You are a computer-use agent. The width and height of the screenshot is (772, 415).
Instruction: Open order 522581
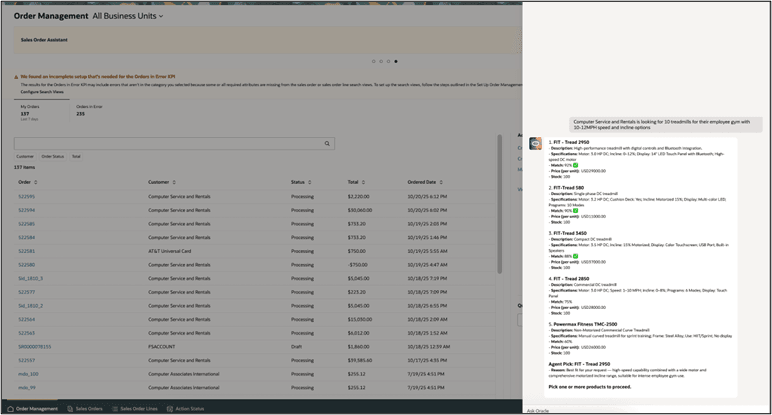point(27,251)
